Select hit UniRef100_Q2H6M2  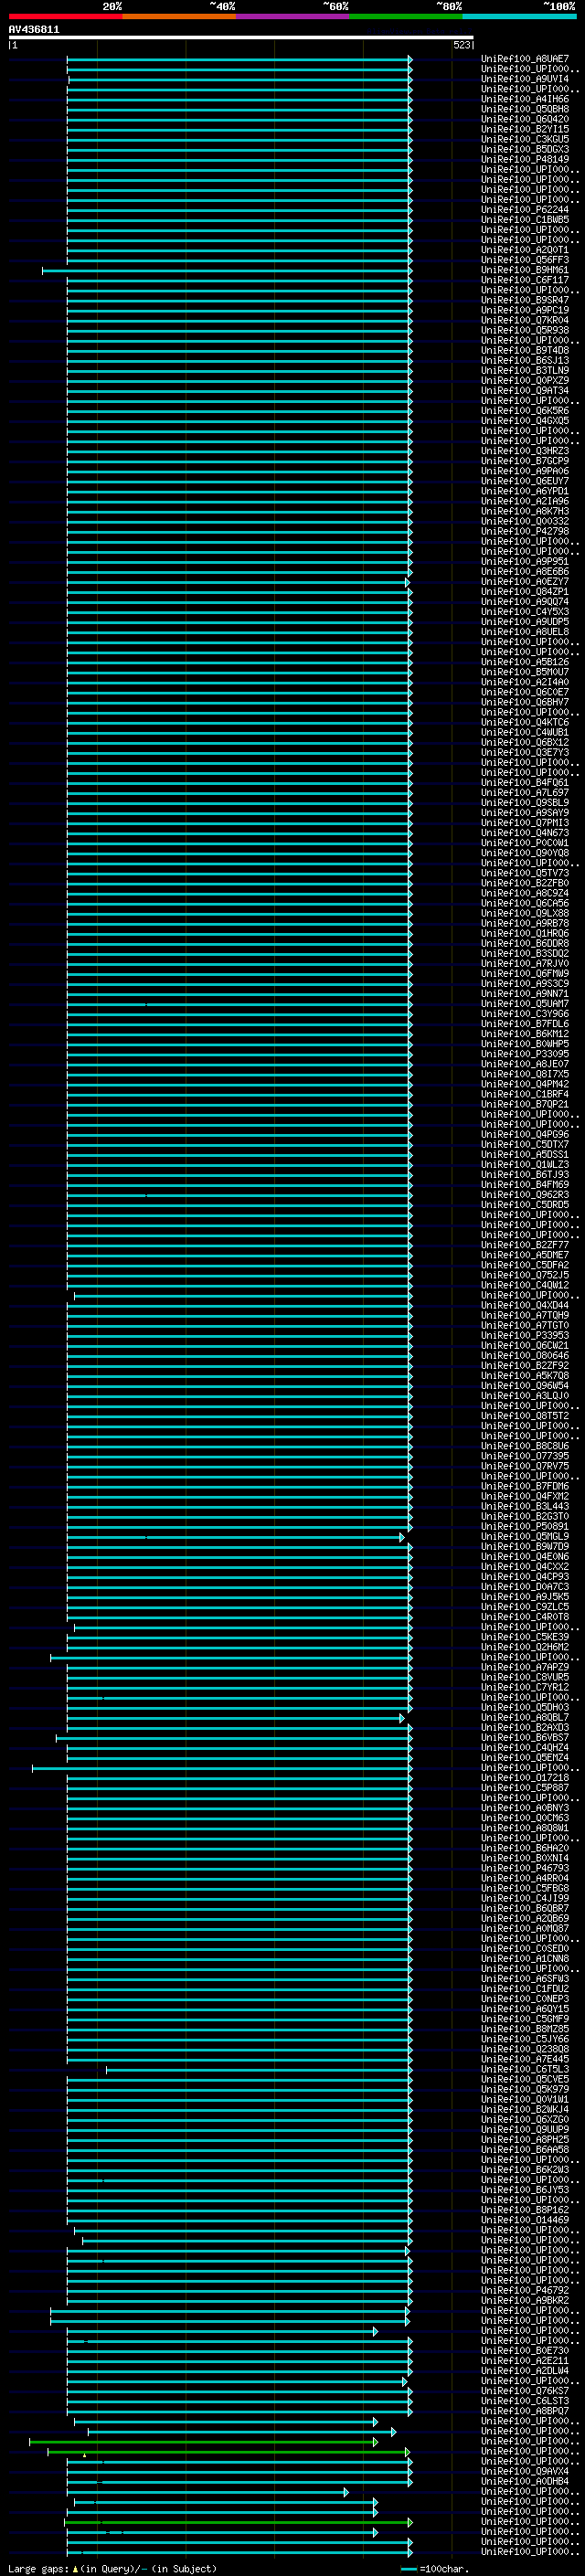coord(525,1647)
